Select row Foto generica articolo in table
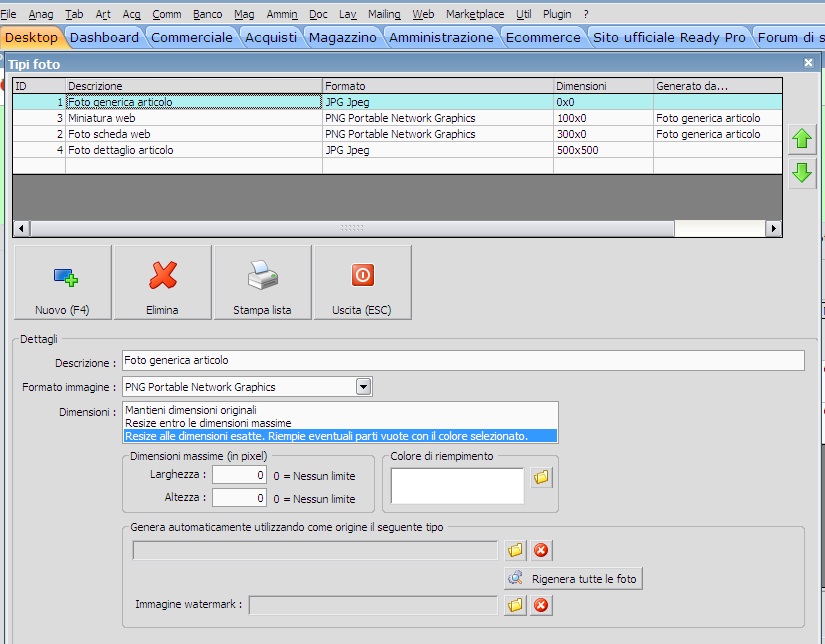Image resolution: width=825 pixels, height=644 pixels. (397, 102)
